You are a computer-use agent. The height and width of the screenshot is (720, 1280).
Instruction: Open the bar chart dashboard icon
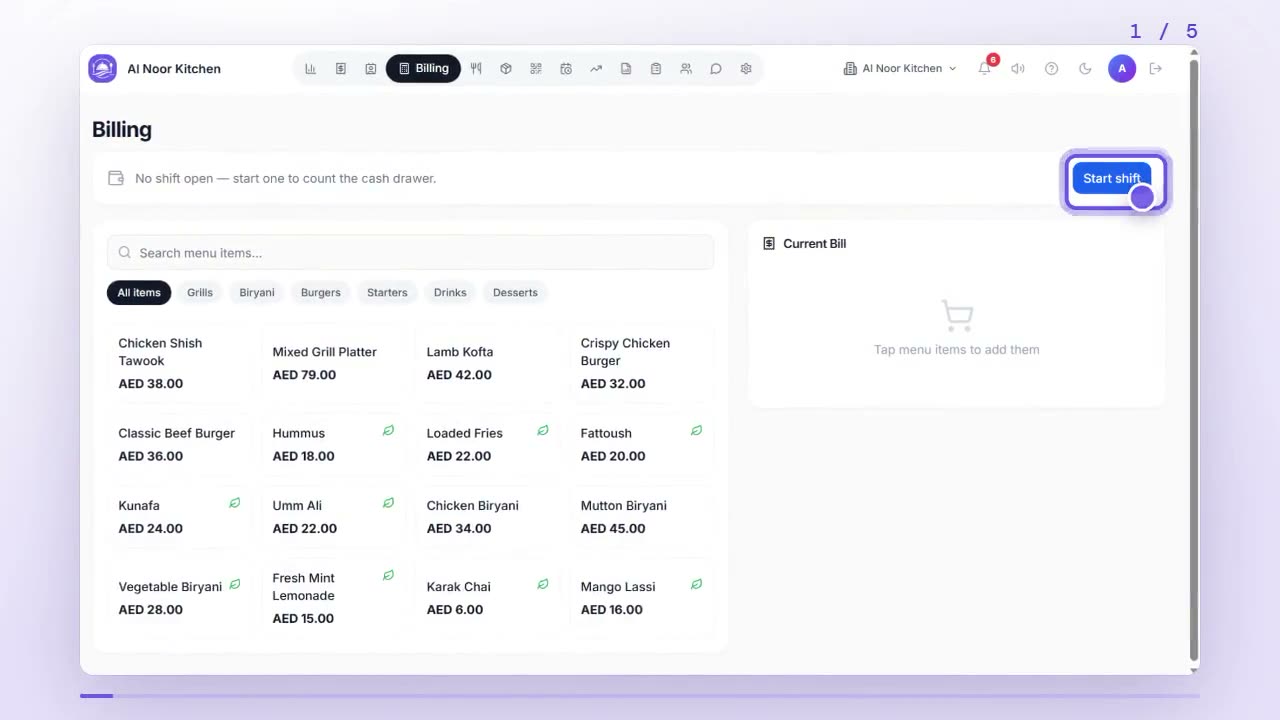pos(311,69)
